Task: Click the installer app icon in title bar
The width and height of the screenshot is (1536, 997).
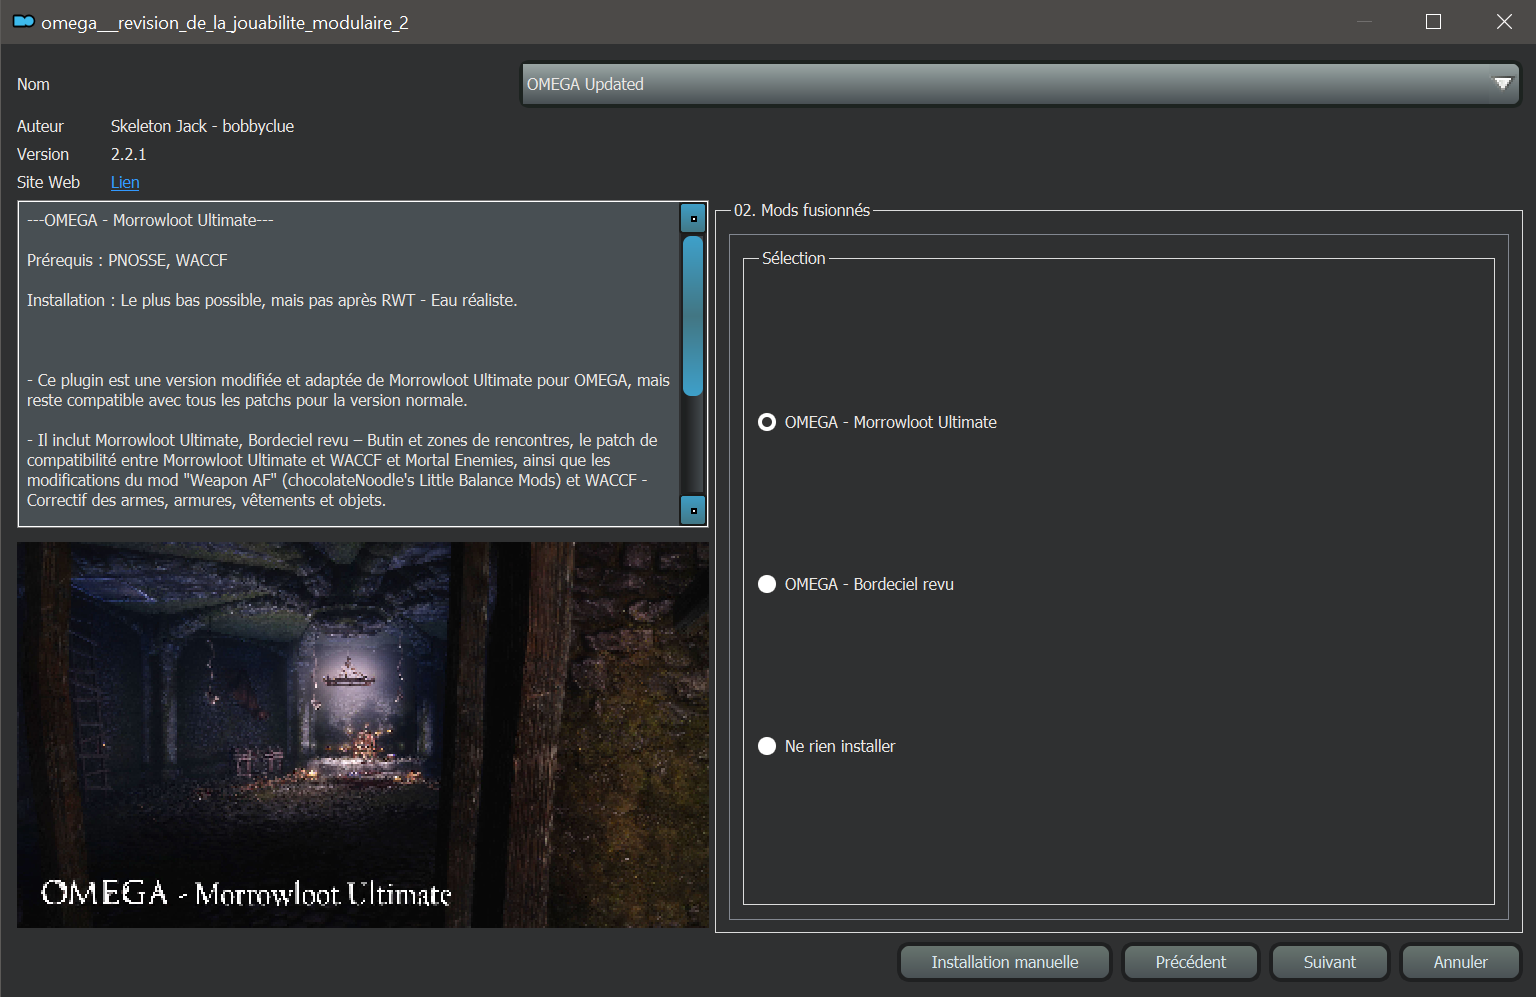Action: (x=24, y=22)
